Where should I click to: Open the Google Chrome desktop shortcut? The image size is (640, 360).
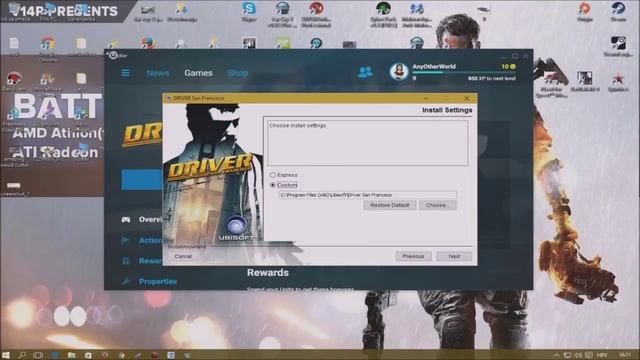[x=48, y=48]
